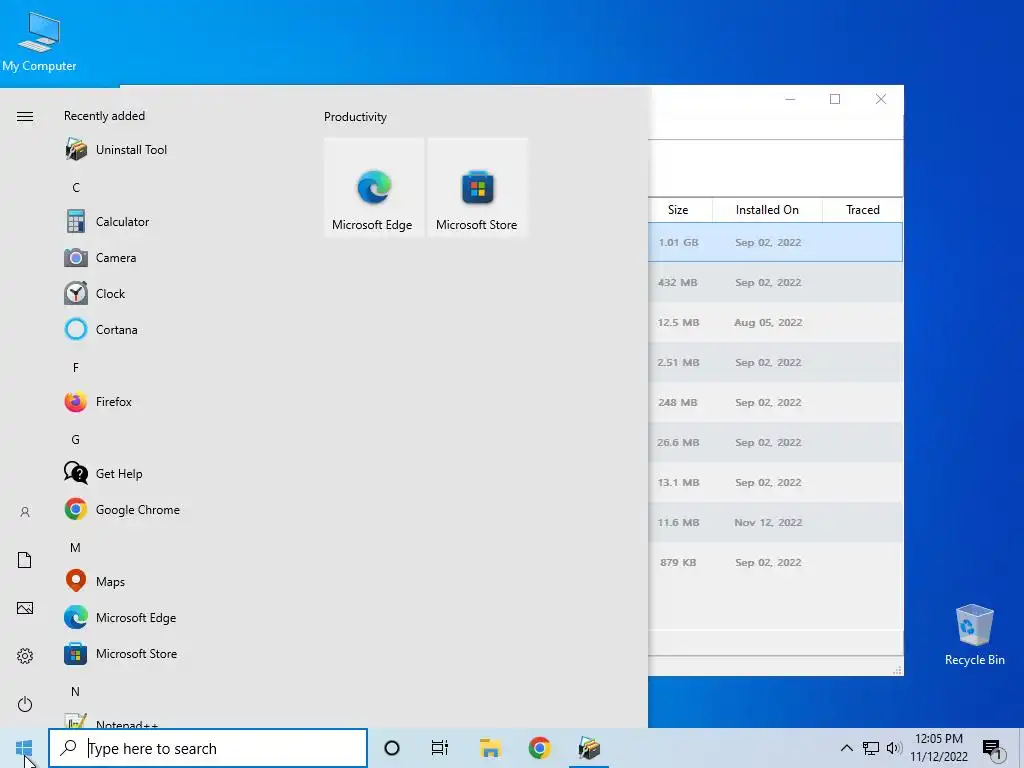Open the Camera app
This screenshot has height=768, width=1024.
(x=101, y=257)
